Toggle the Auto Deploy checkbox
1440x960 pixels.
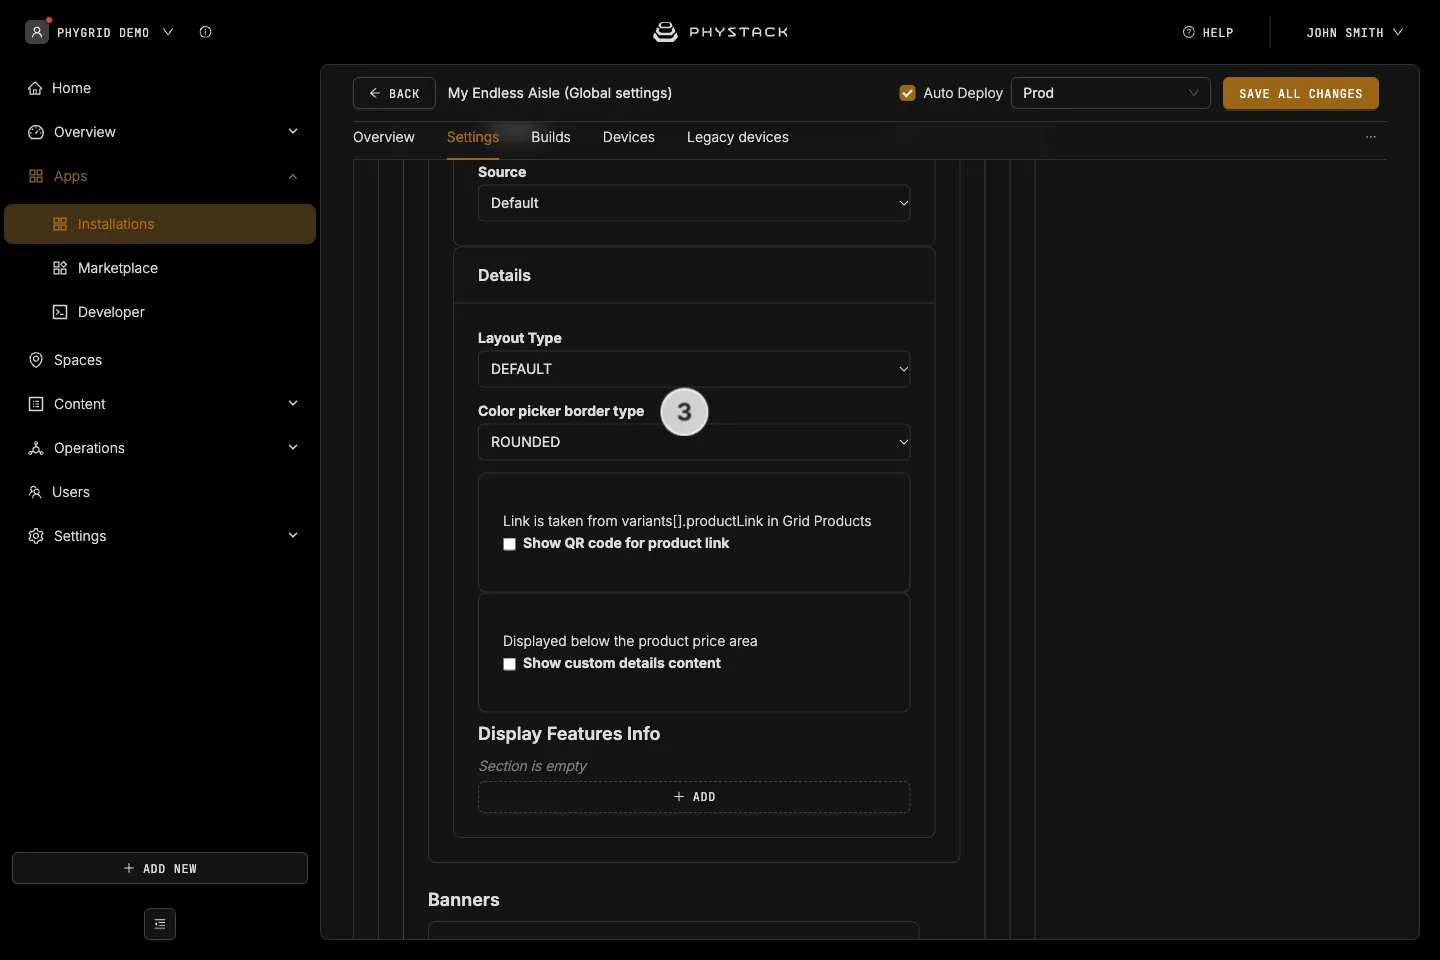coord(908,93)
